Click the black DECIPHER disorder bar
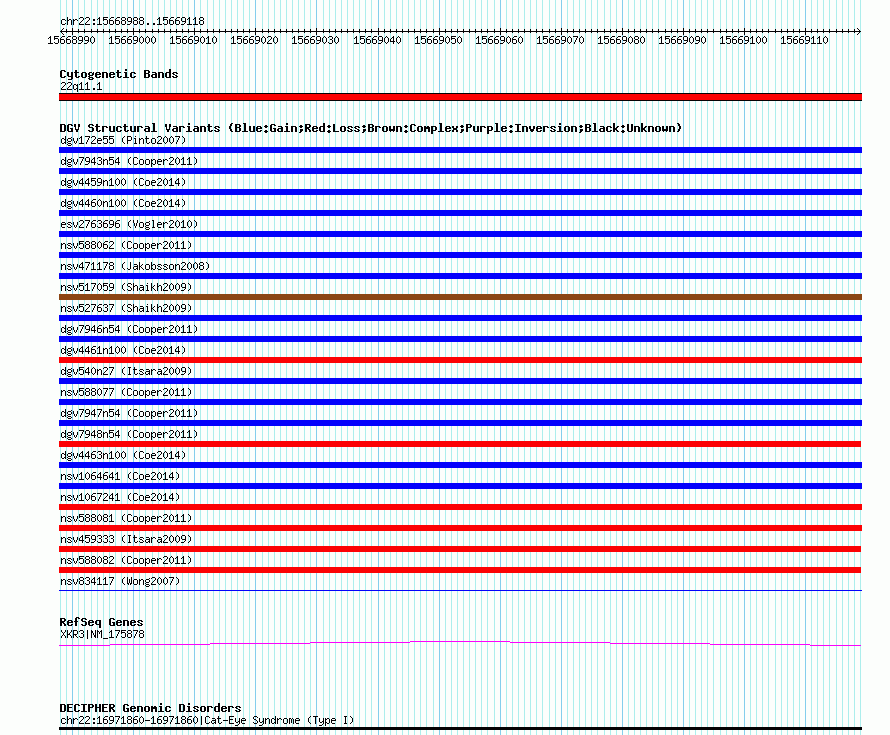This screenshot has width=890, height=735. (460, 728)
